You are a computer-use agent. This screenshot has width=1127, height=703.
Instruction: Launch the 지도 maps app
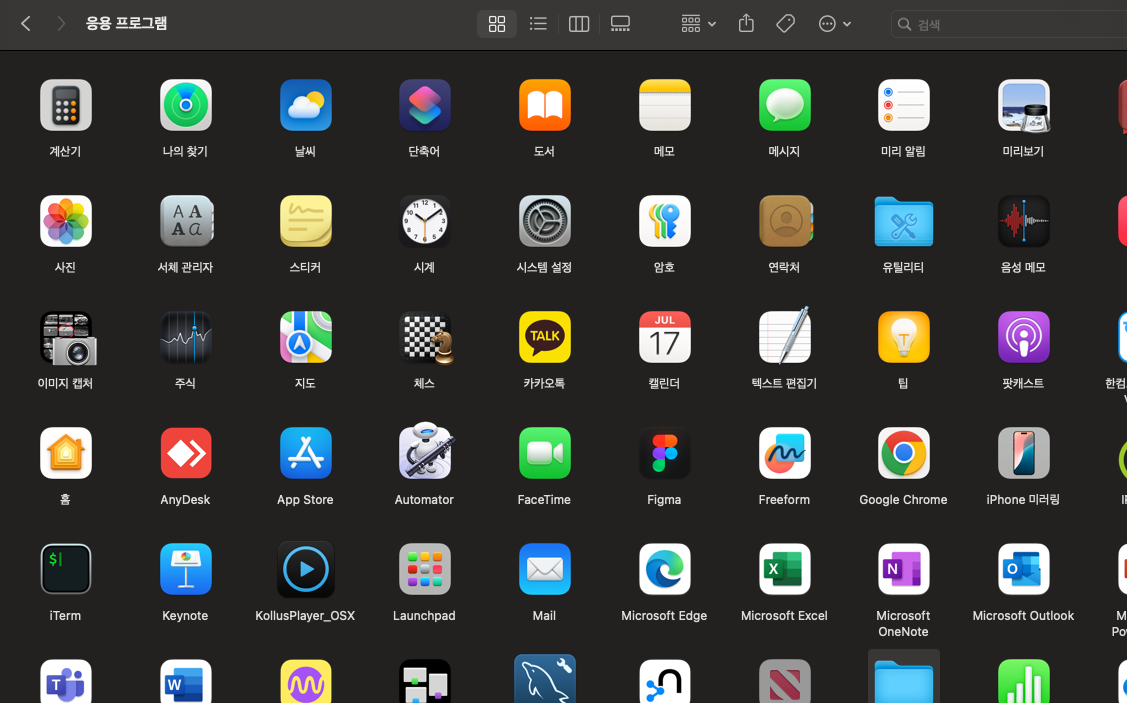305,337
